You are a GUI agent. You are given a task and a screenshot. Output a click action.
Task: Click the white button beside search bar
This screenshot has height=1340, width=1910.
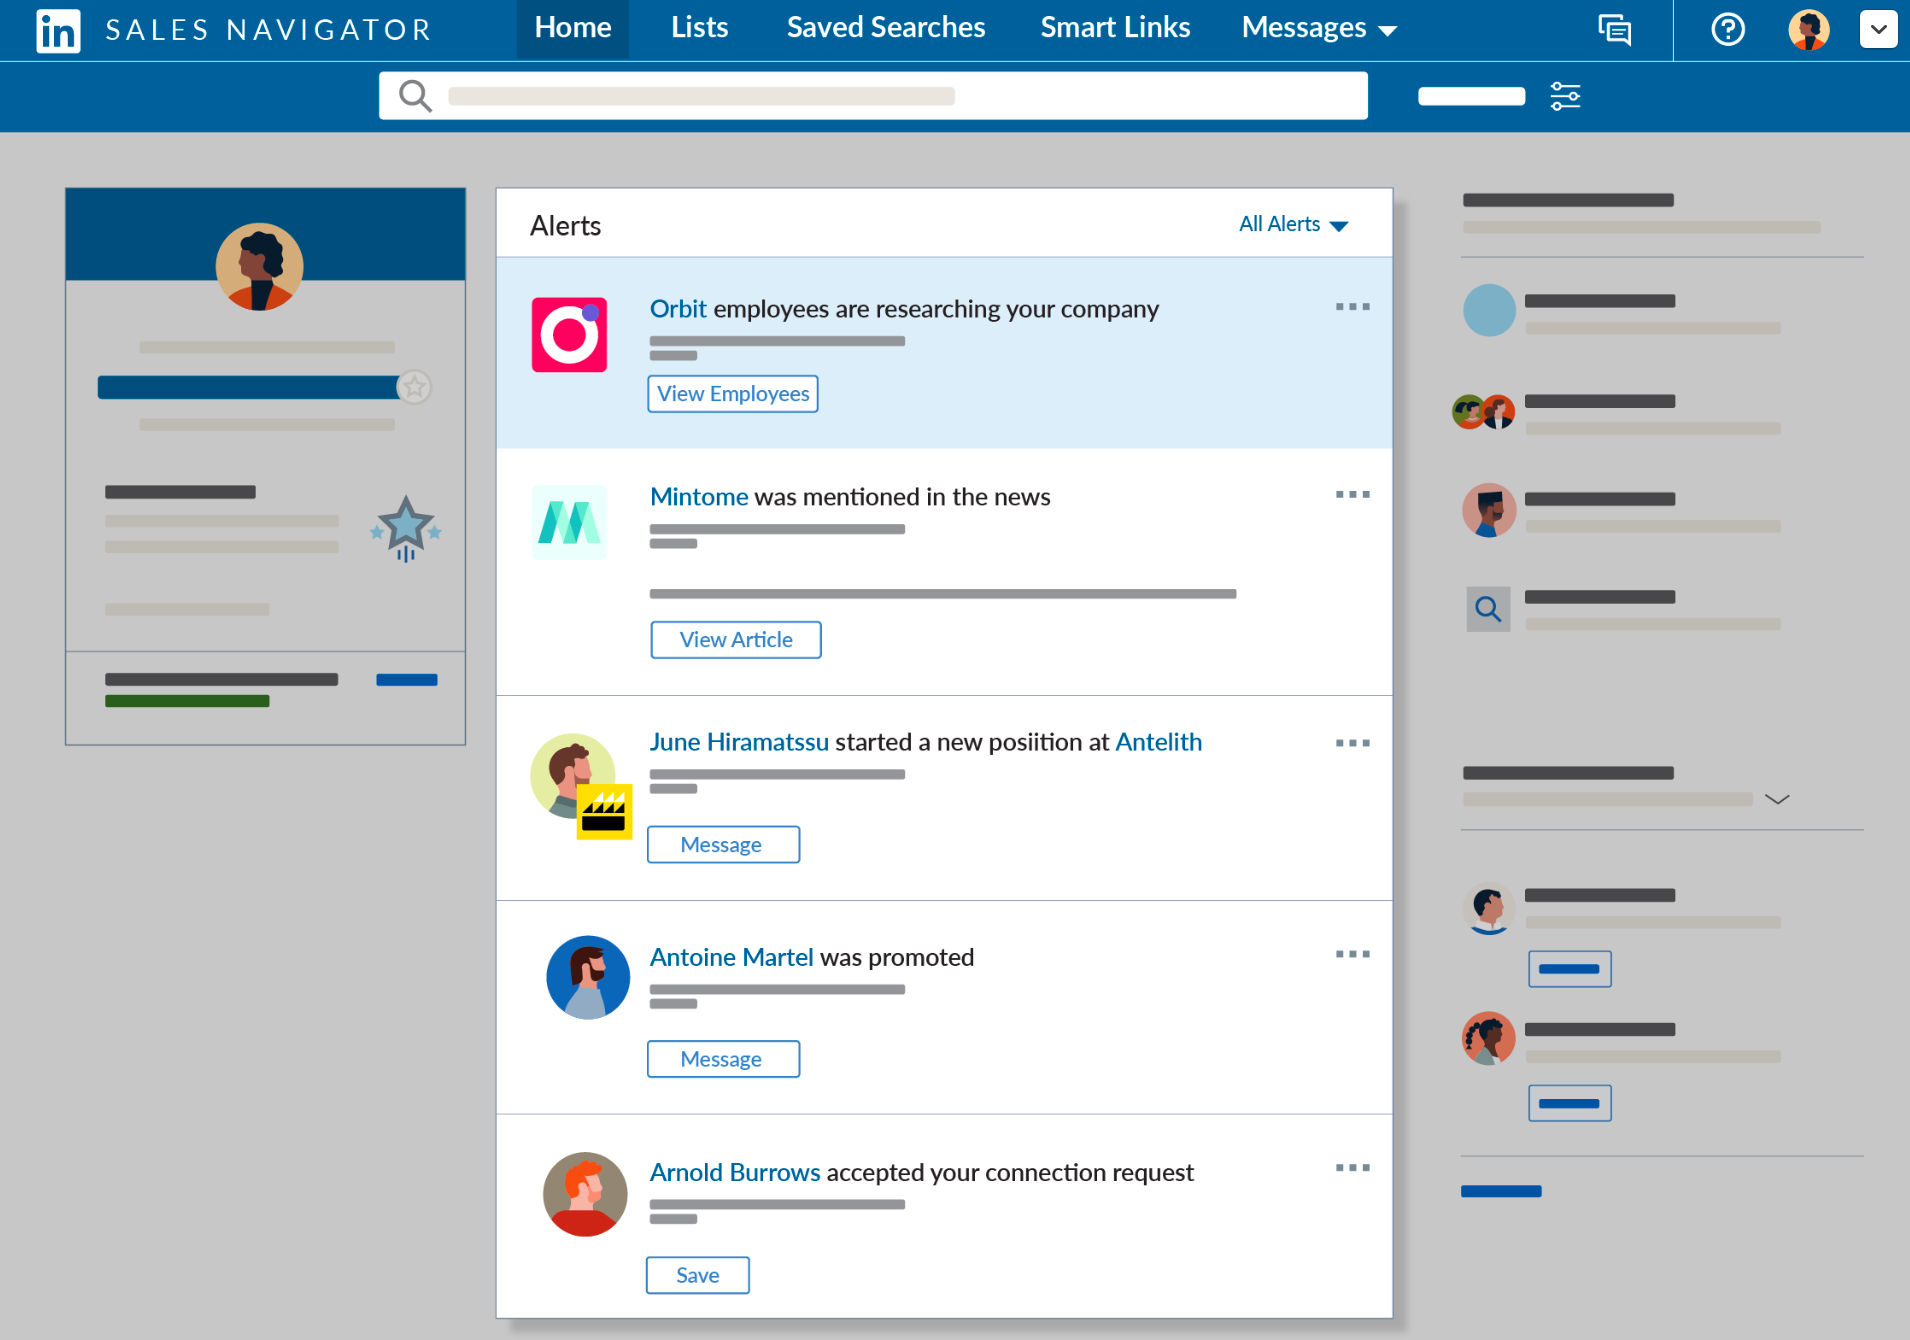pos(1471,96)
